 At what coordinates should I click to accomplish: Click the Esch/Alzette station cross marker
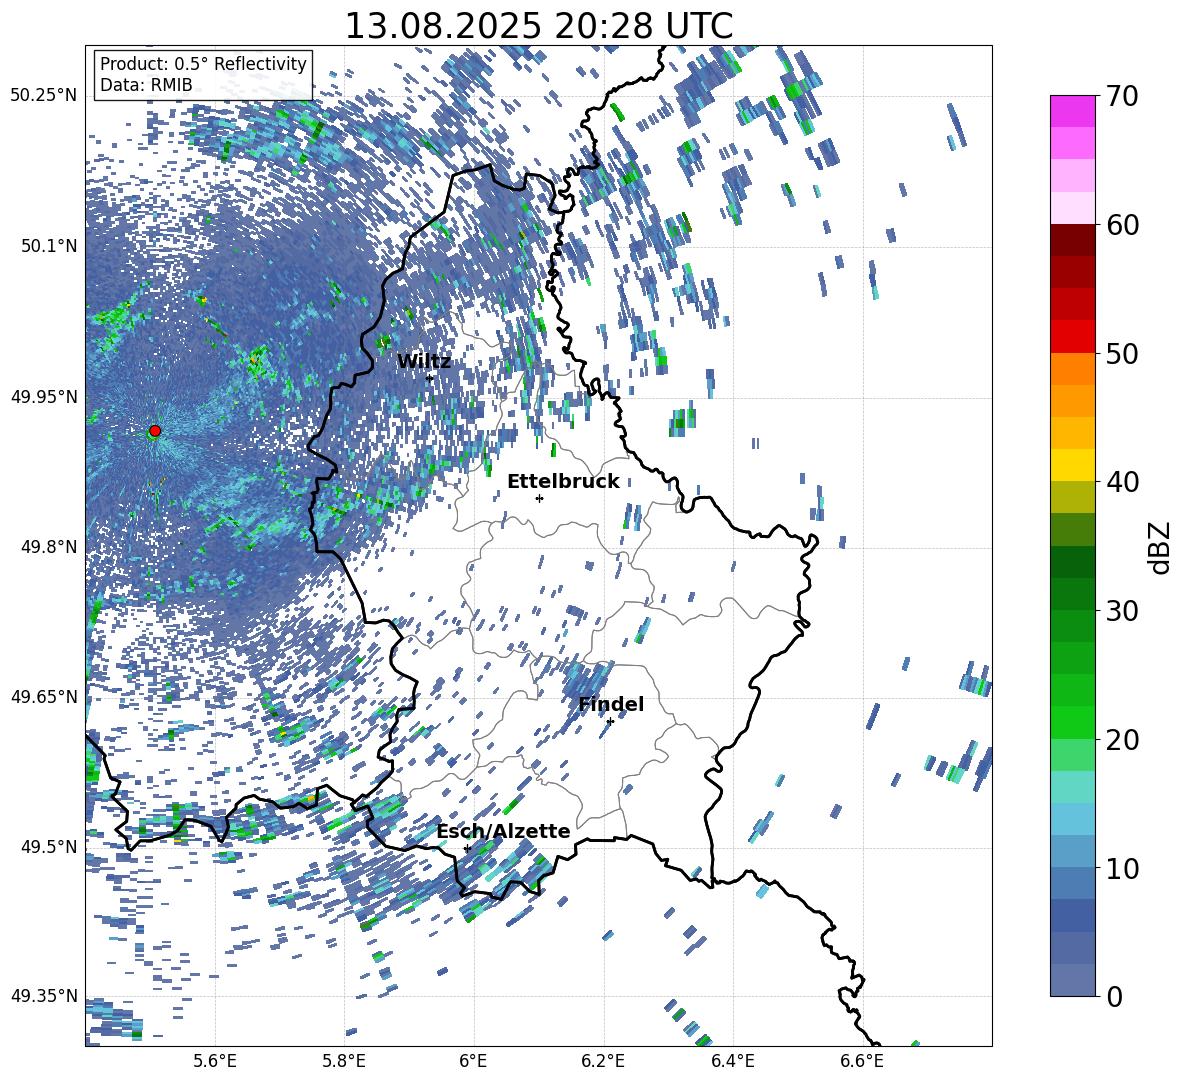pos(467,848)
